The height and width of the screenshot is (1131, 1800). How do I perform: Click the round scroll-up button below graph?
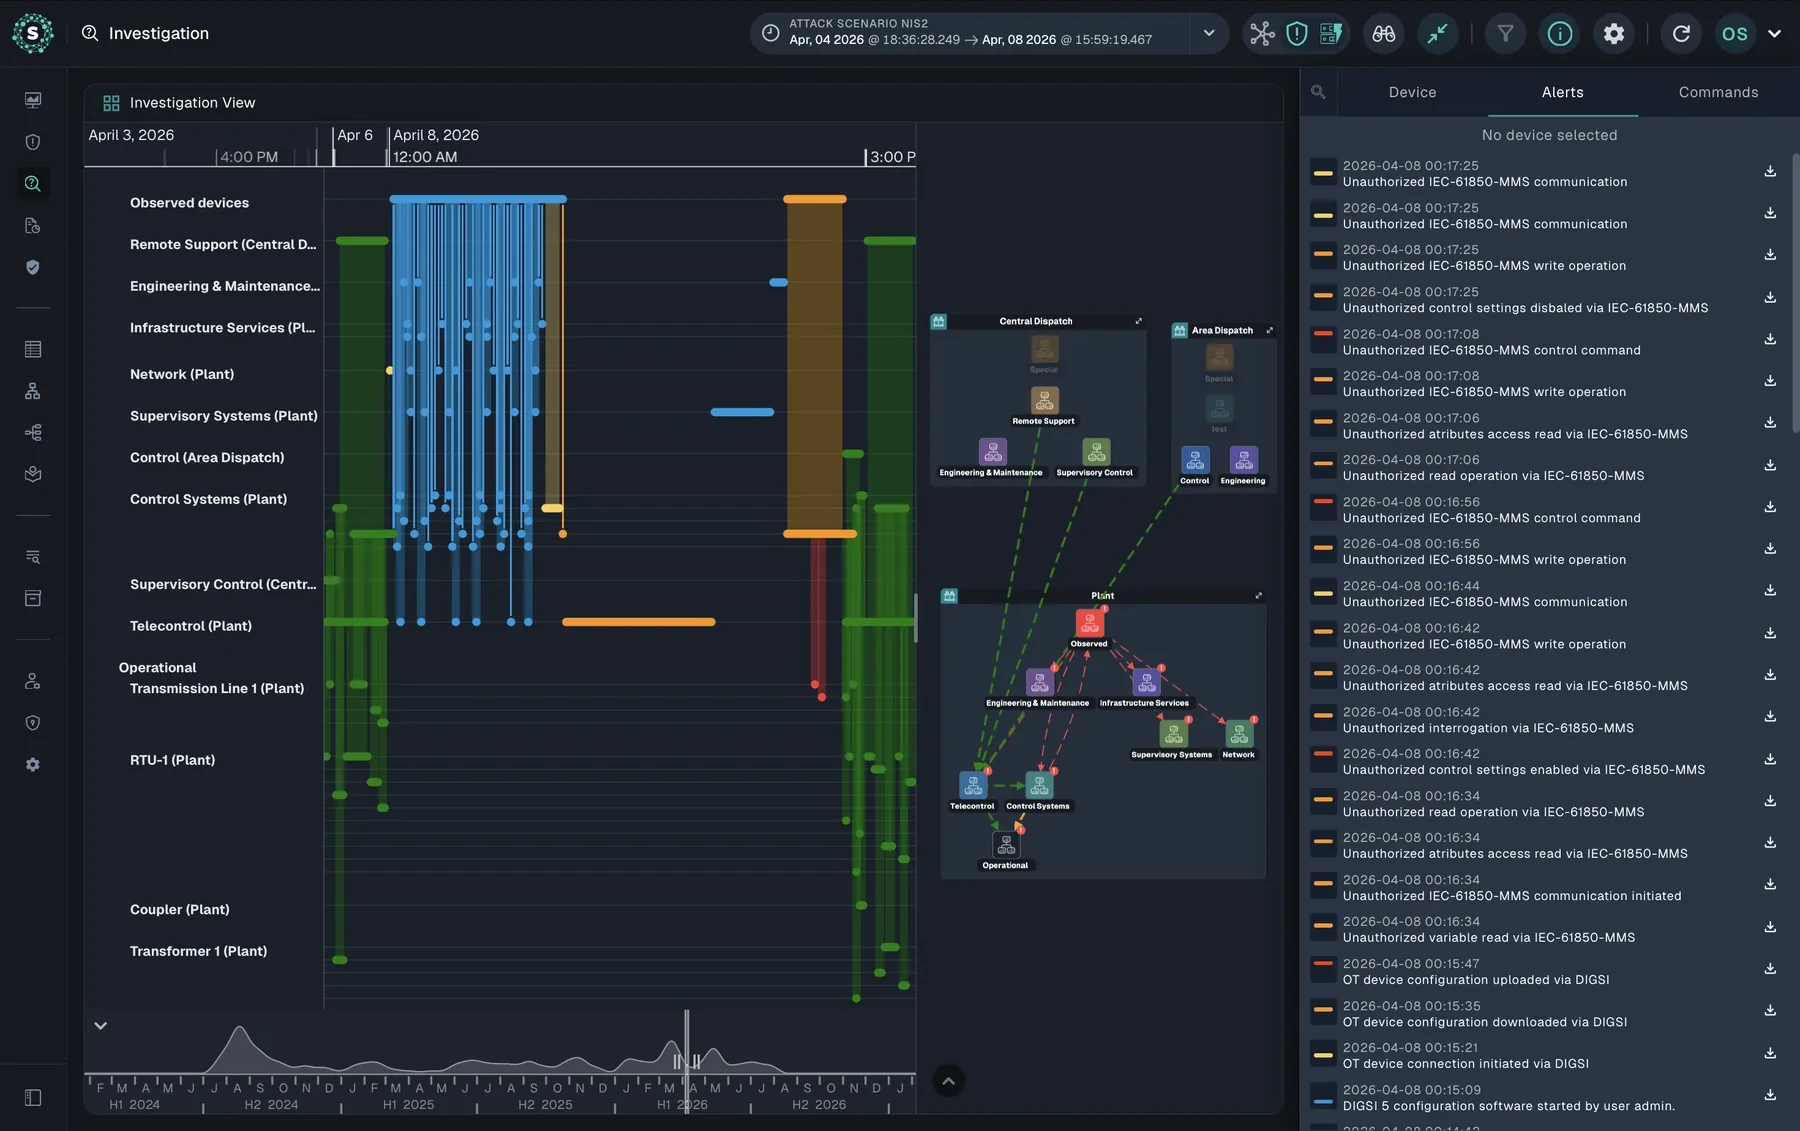(x=948, y=1081)
